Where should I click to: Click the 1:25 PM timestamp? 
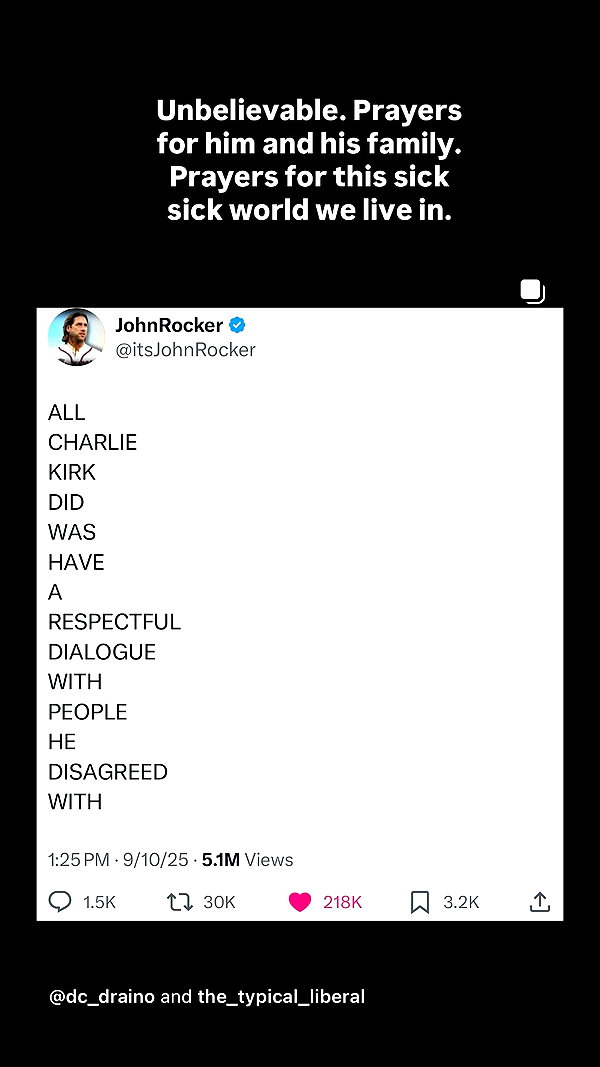tap(78, 859)
